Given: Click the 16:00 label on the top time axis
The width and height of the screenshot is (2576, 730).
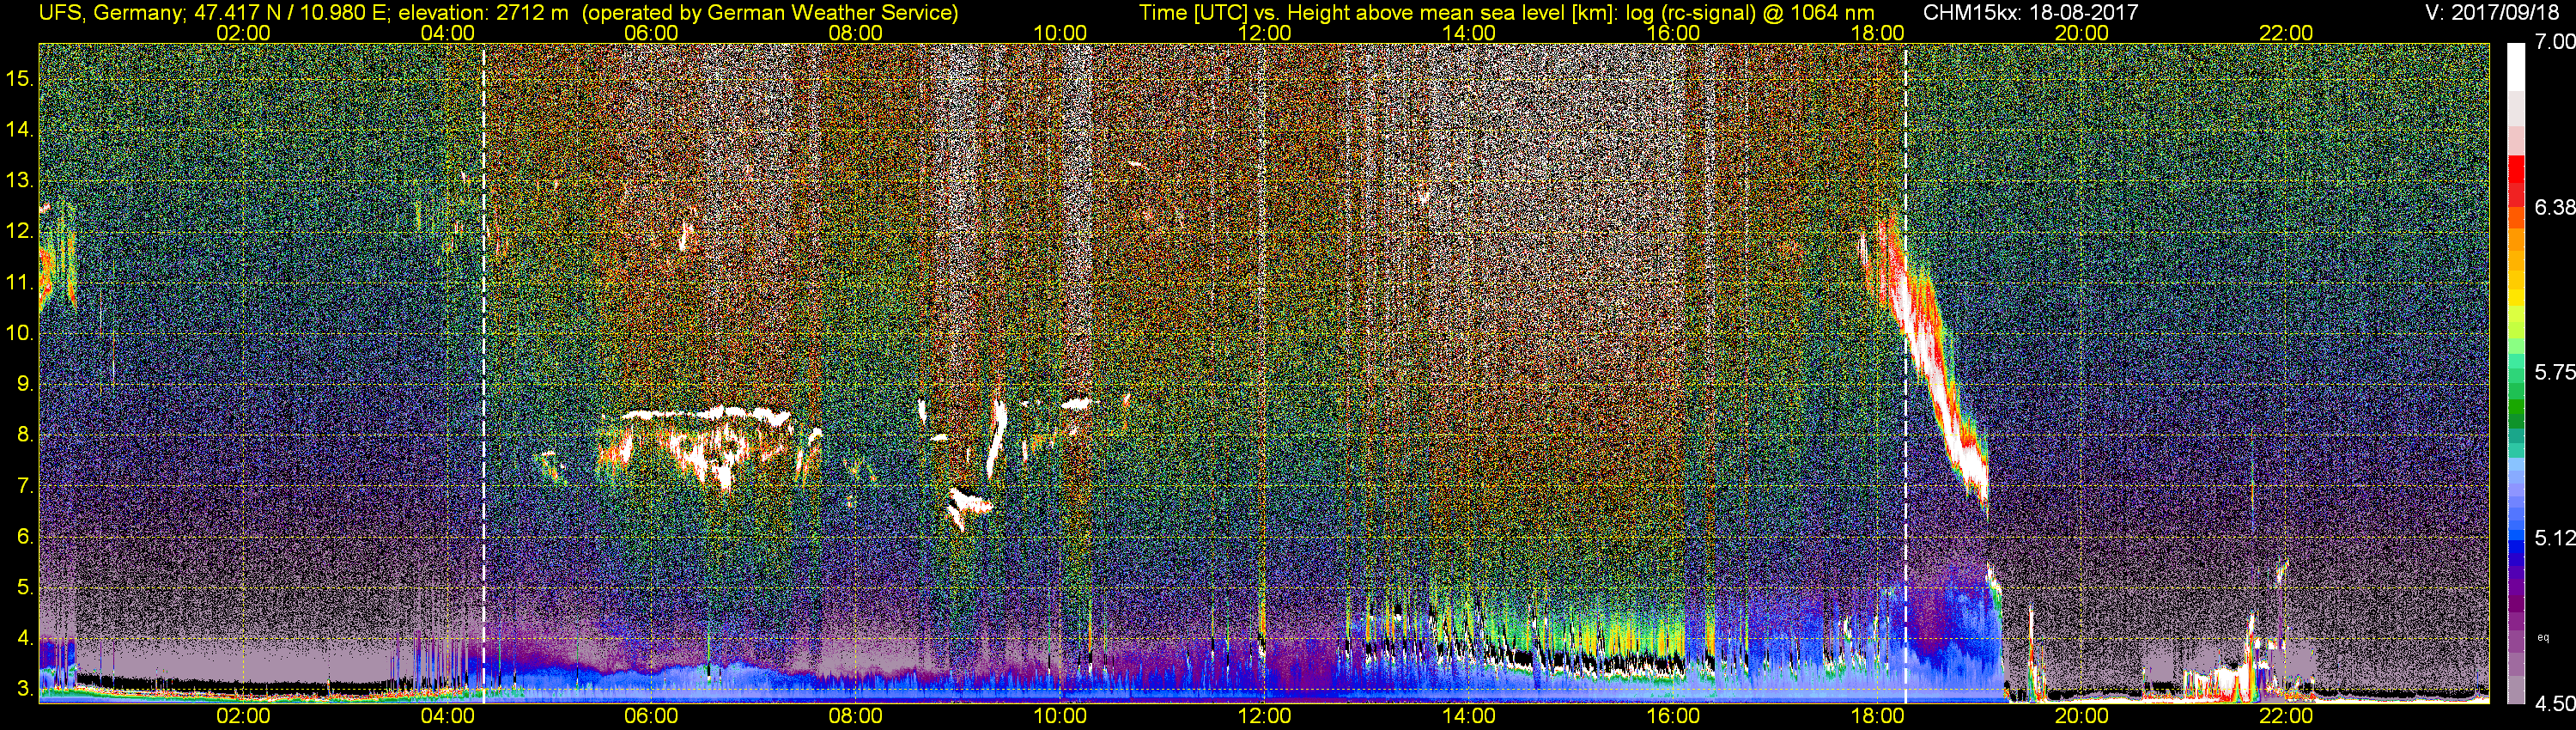Looking at the screenshot, I should 1673,33.
